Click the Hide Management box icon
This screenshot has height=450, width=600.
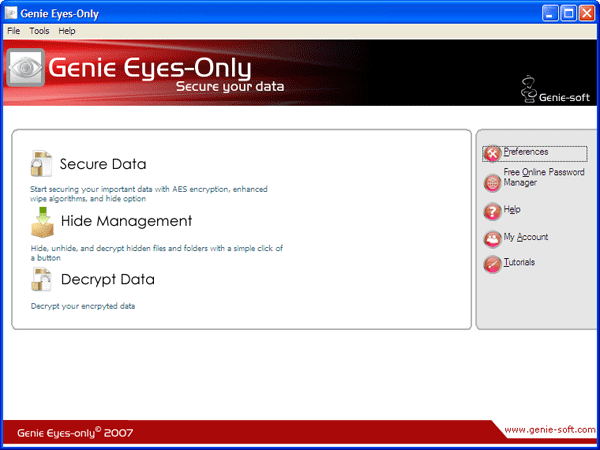pyautogui.click(x=42, y=222)
